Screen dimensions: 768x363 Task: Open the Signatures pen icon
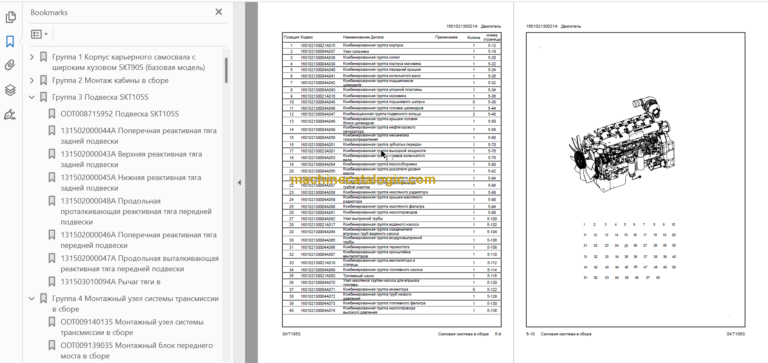click(x=10, y=115)
